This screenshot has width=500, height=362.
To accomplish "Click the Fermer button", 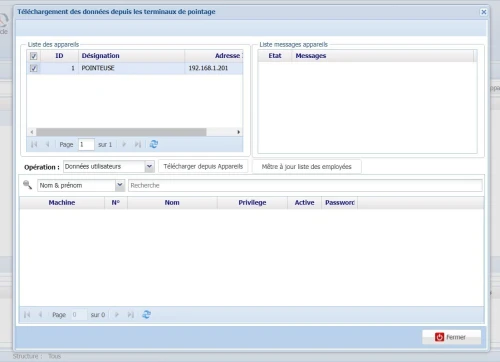I will click(x=451, y=337).
